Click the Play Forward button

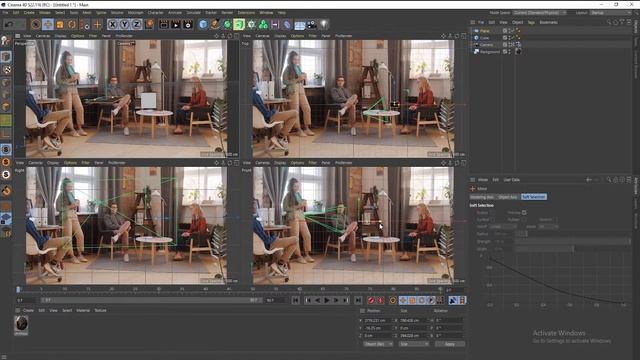(327, 300)
